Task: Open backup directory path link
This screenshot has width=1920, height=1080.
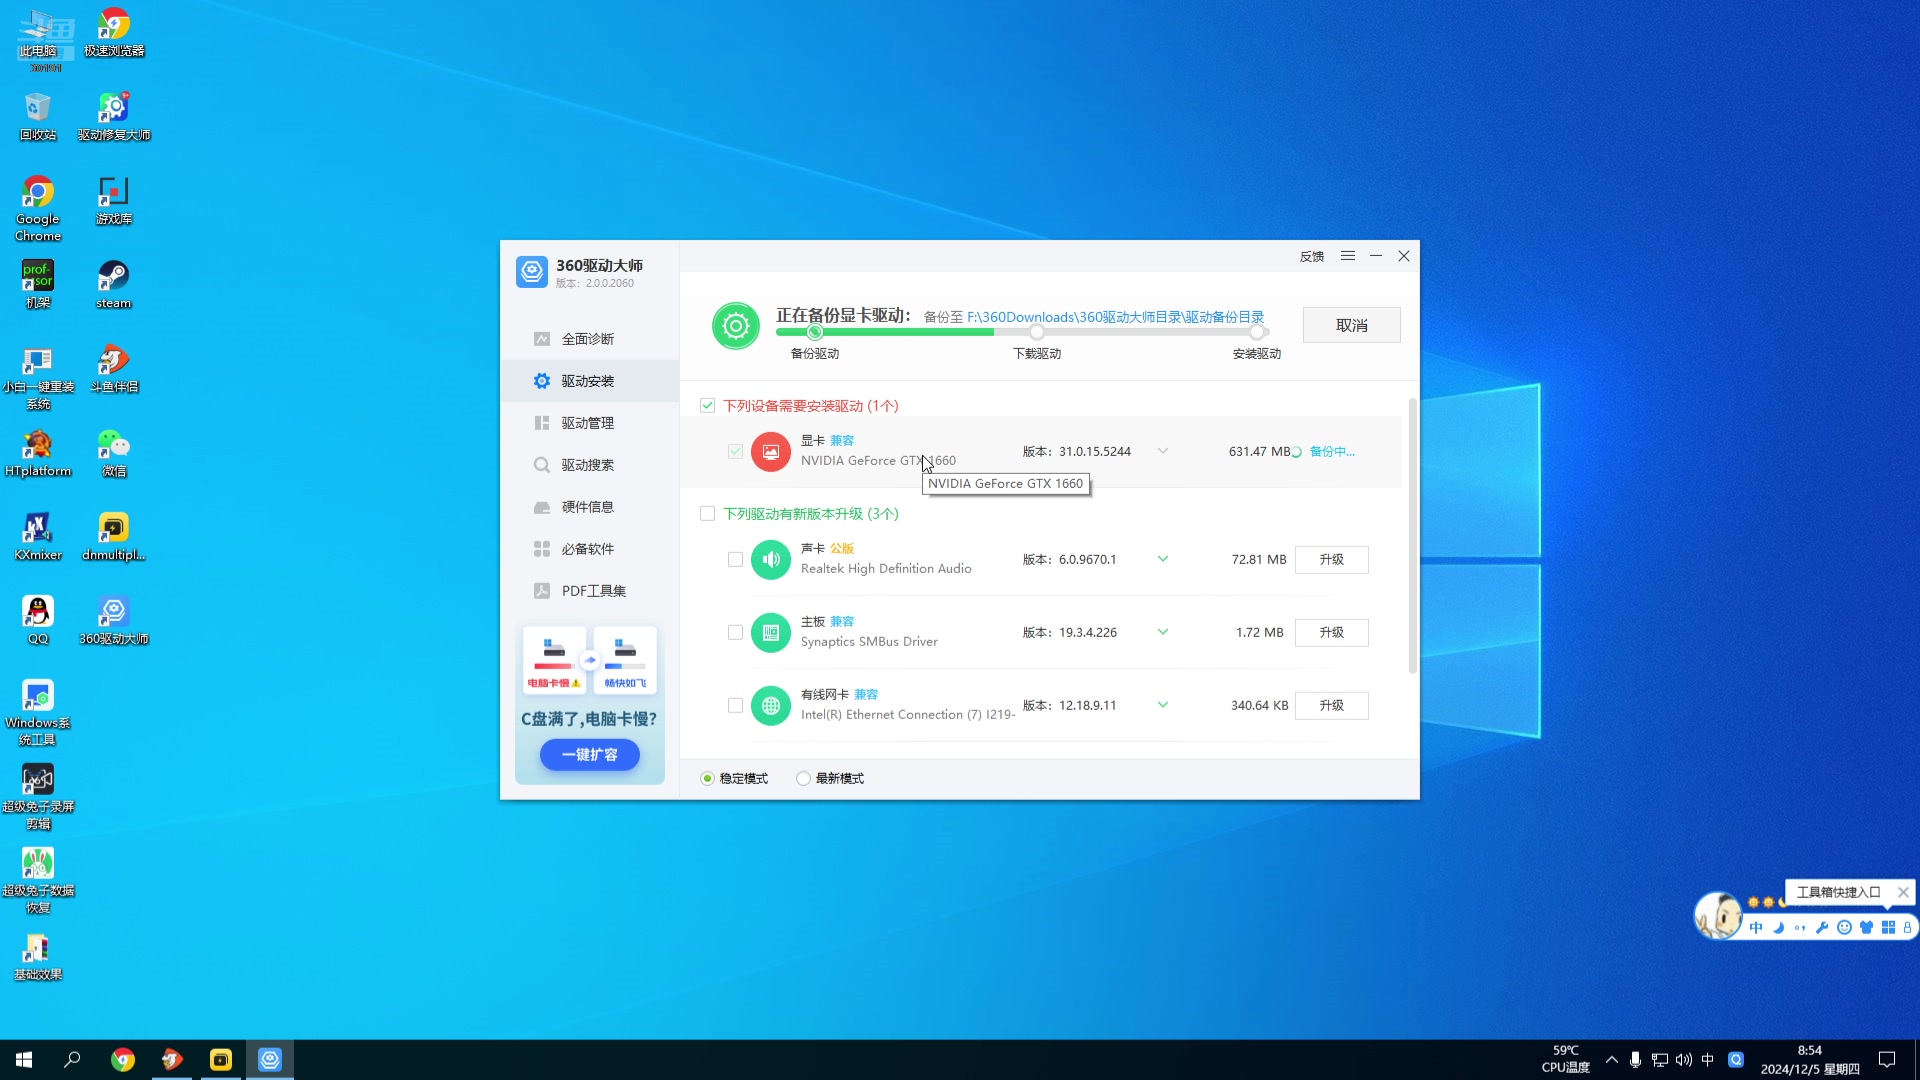Action: coord(1115,317)
